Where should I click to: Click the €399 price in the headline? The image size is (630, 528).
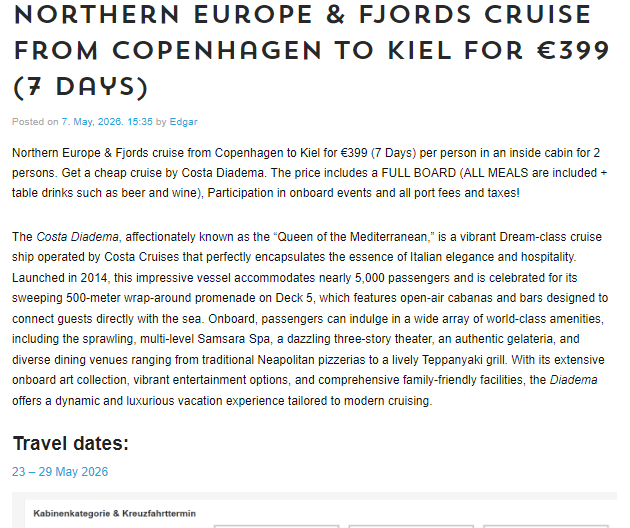pos(574,51)
